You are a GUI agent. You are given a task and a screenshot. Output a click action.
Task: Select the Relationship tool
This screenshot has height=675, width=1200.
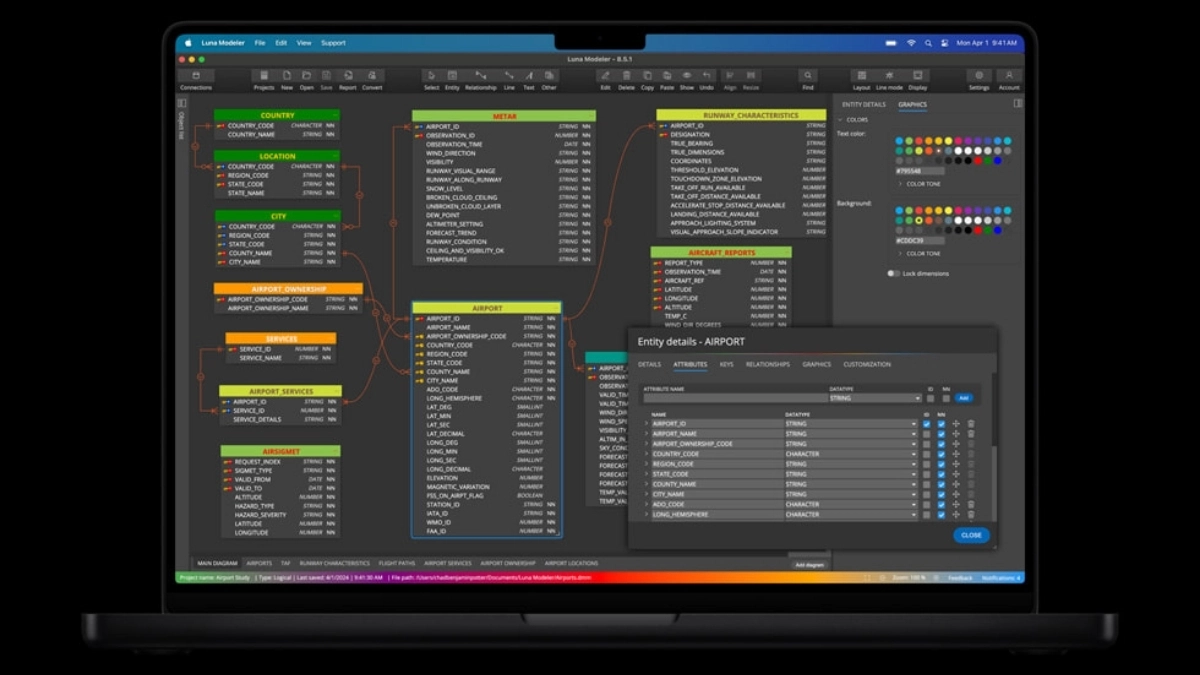[481, 75]
